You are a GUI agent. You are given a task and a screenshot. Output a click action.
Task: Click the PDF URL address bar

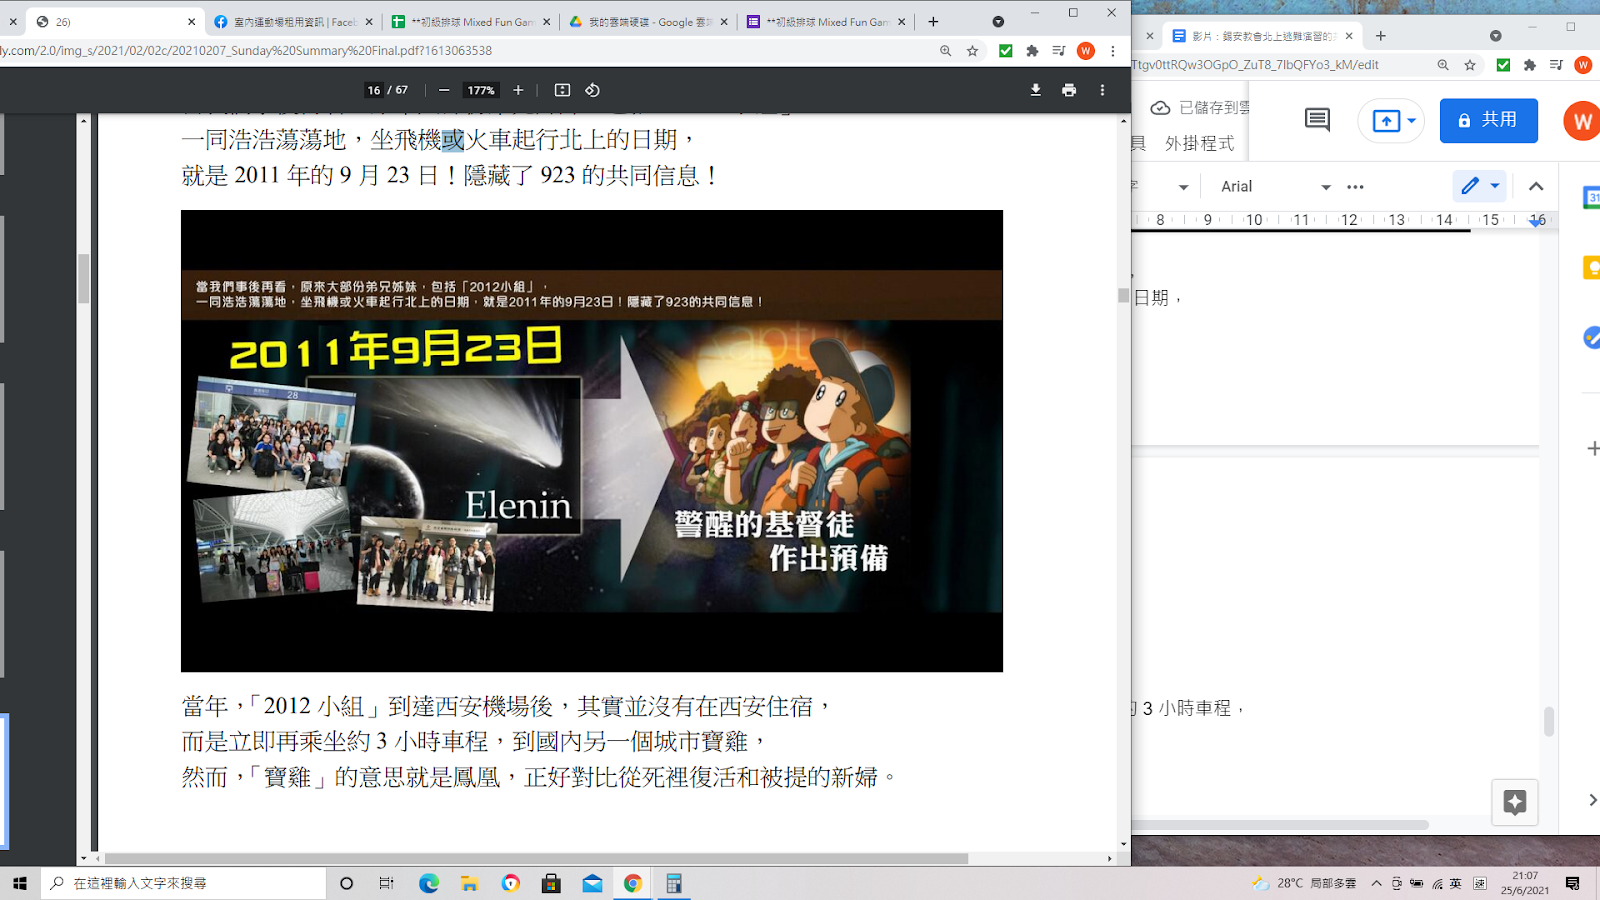(x=460, y=51)
